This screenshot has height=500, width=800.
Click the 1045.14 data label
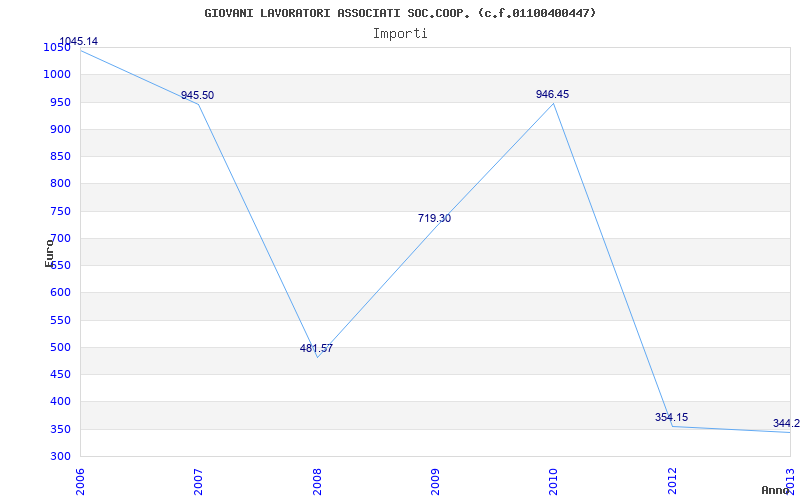(x=79, y=41)
